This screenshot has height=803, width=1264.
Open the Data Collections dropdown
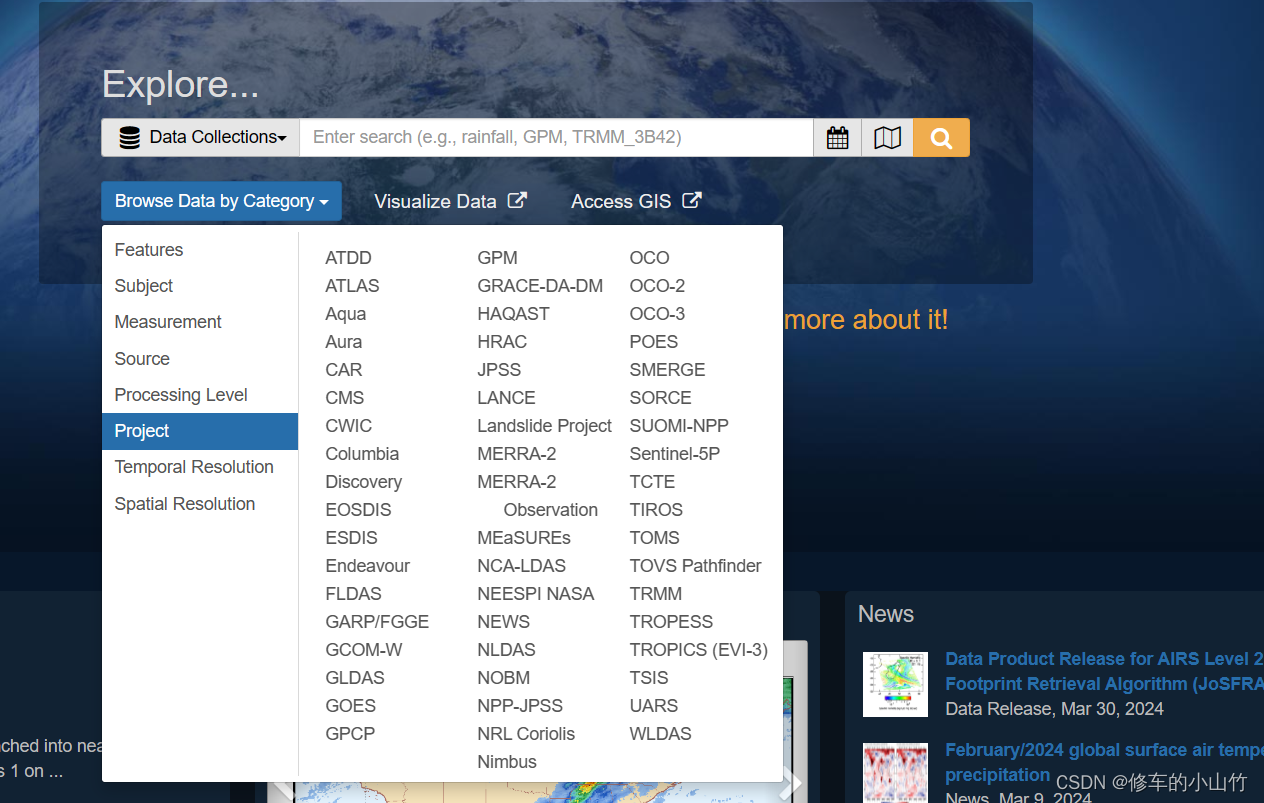201,138
